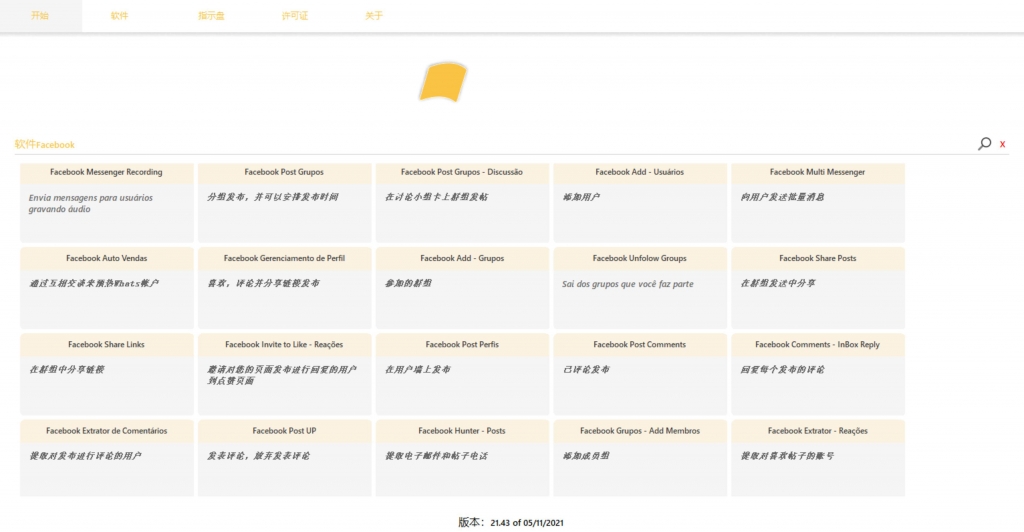Open Facebook Post Perfis card
The height and width of the screenshot is (532, 1024).
point(462,374)
